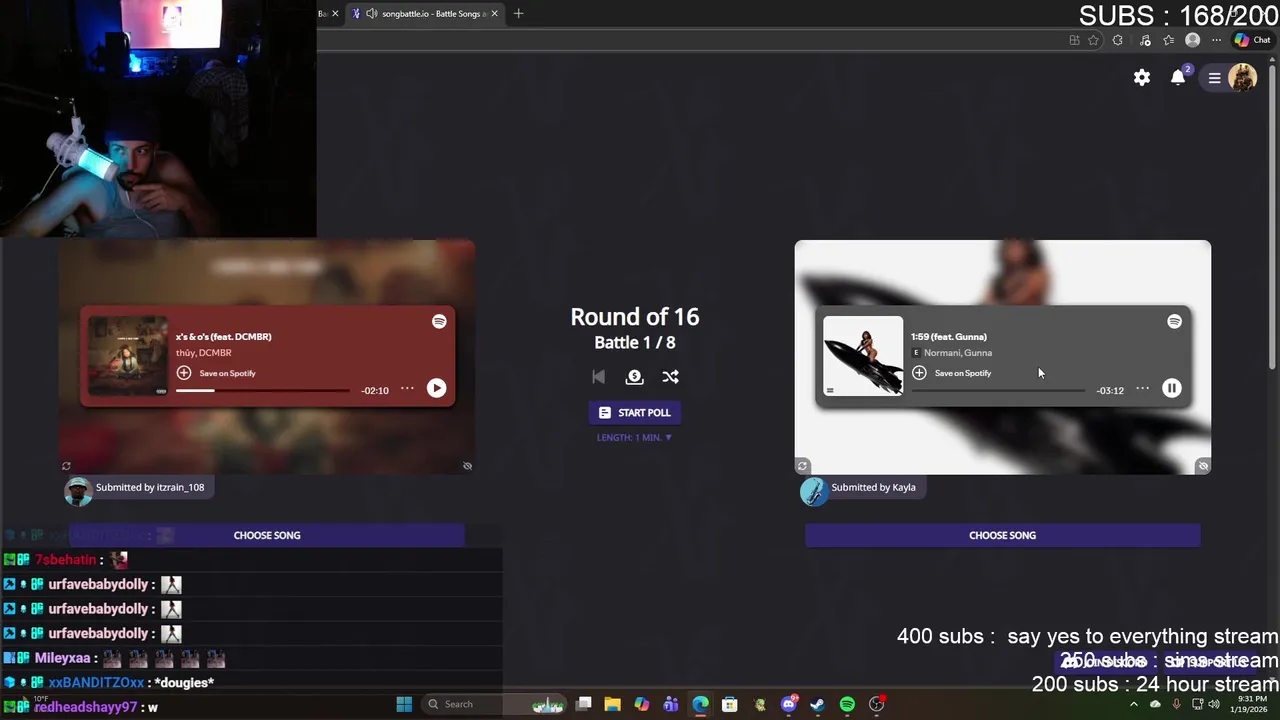Open songbattle settings gear
This screenshot has height=720, width=1280.
(1142, 77)
